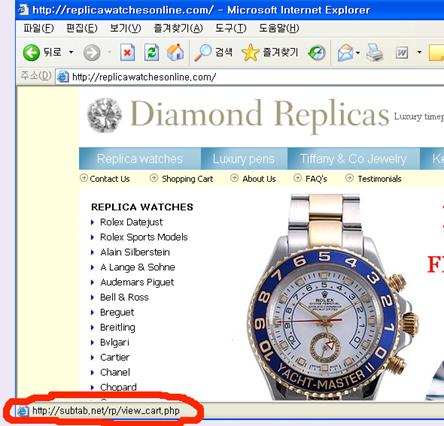
Task: Open Rolex Datejust category
Action: 131,222
